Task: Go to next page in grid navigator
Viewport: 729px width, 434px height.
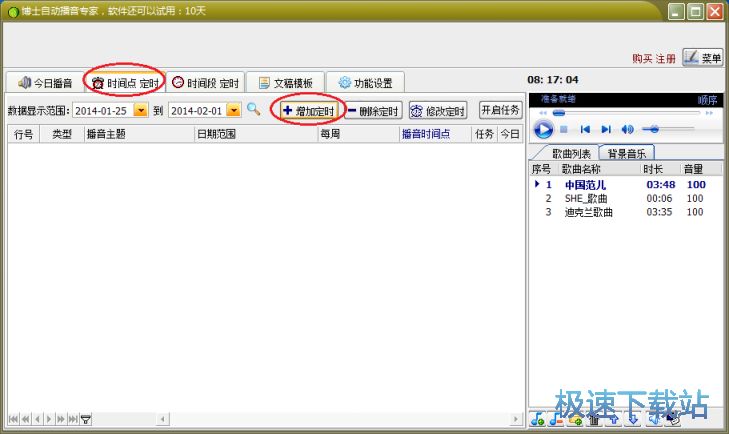Action: pyautogui.click(x=61, y=419)
